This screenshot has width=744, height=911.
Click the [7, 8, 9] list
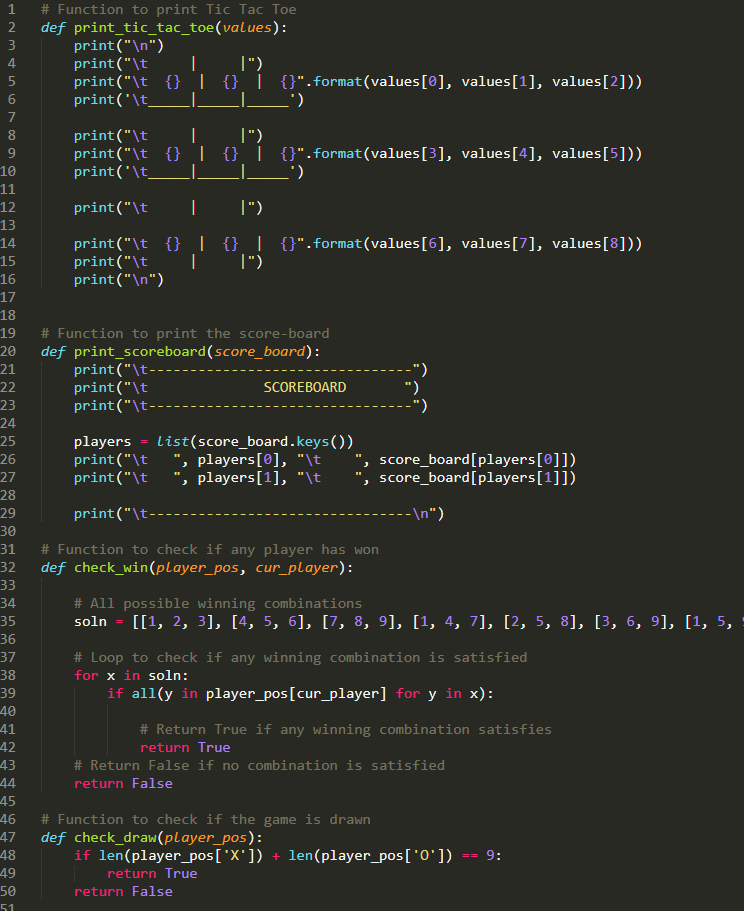click(358, 622)
